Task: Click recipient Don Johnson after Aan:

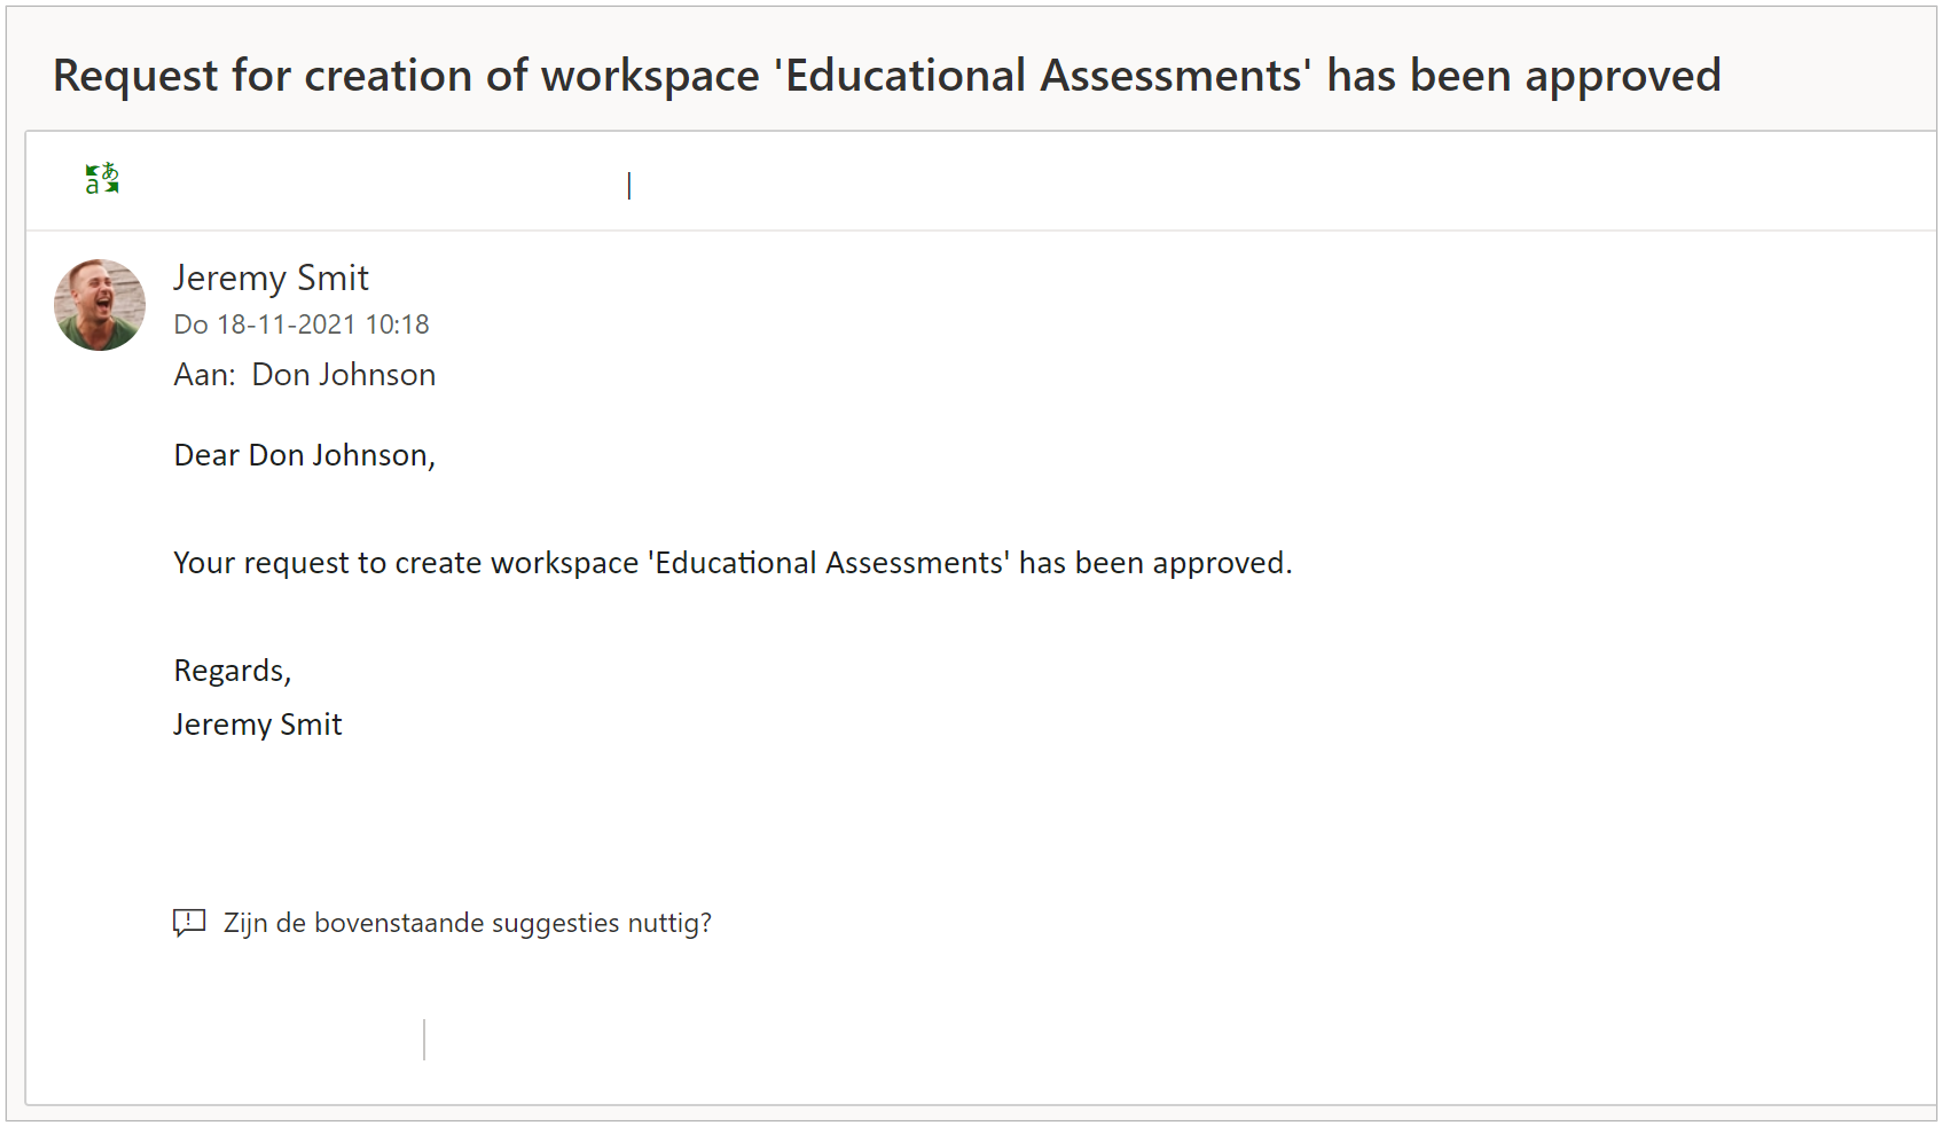Action: 343,374
